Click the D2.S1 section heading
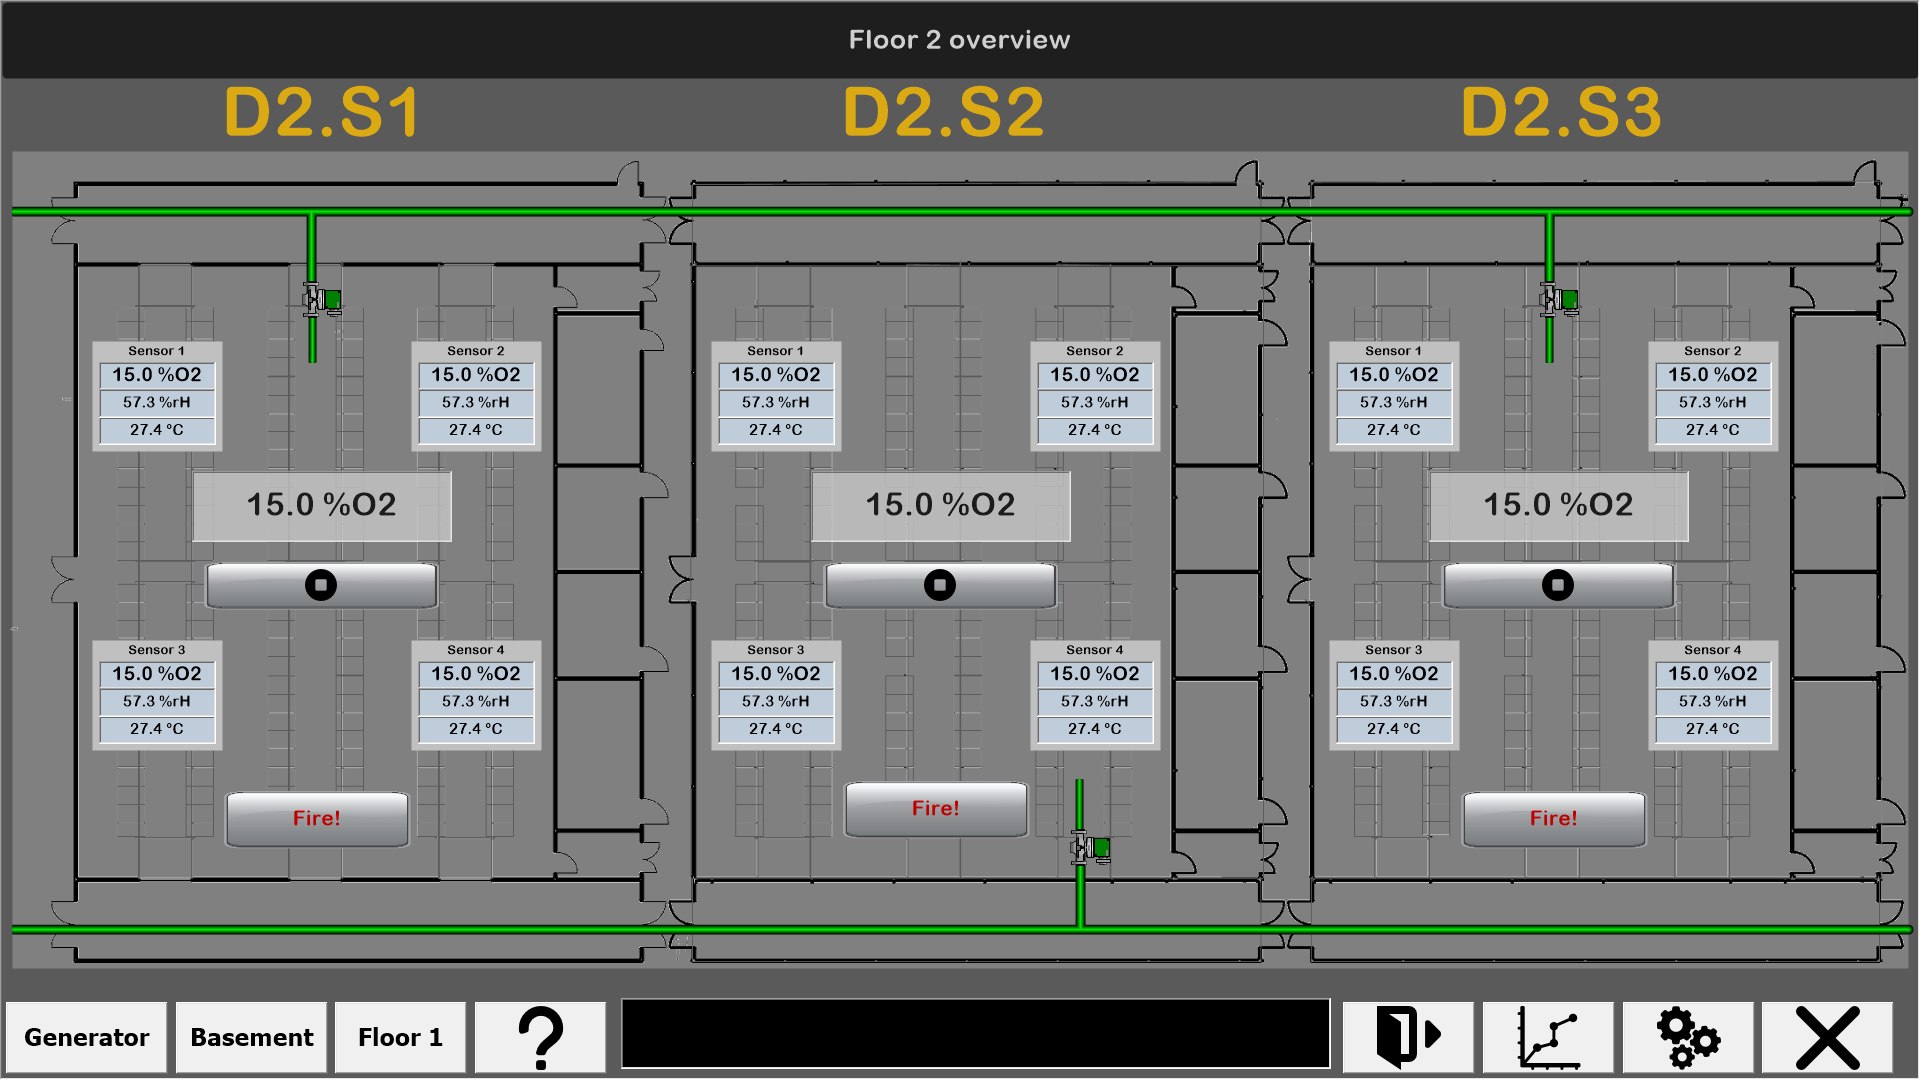This screenshot has height=1080, width=1920. 322,112
